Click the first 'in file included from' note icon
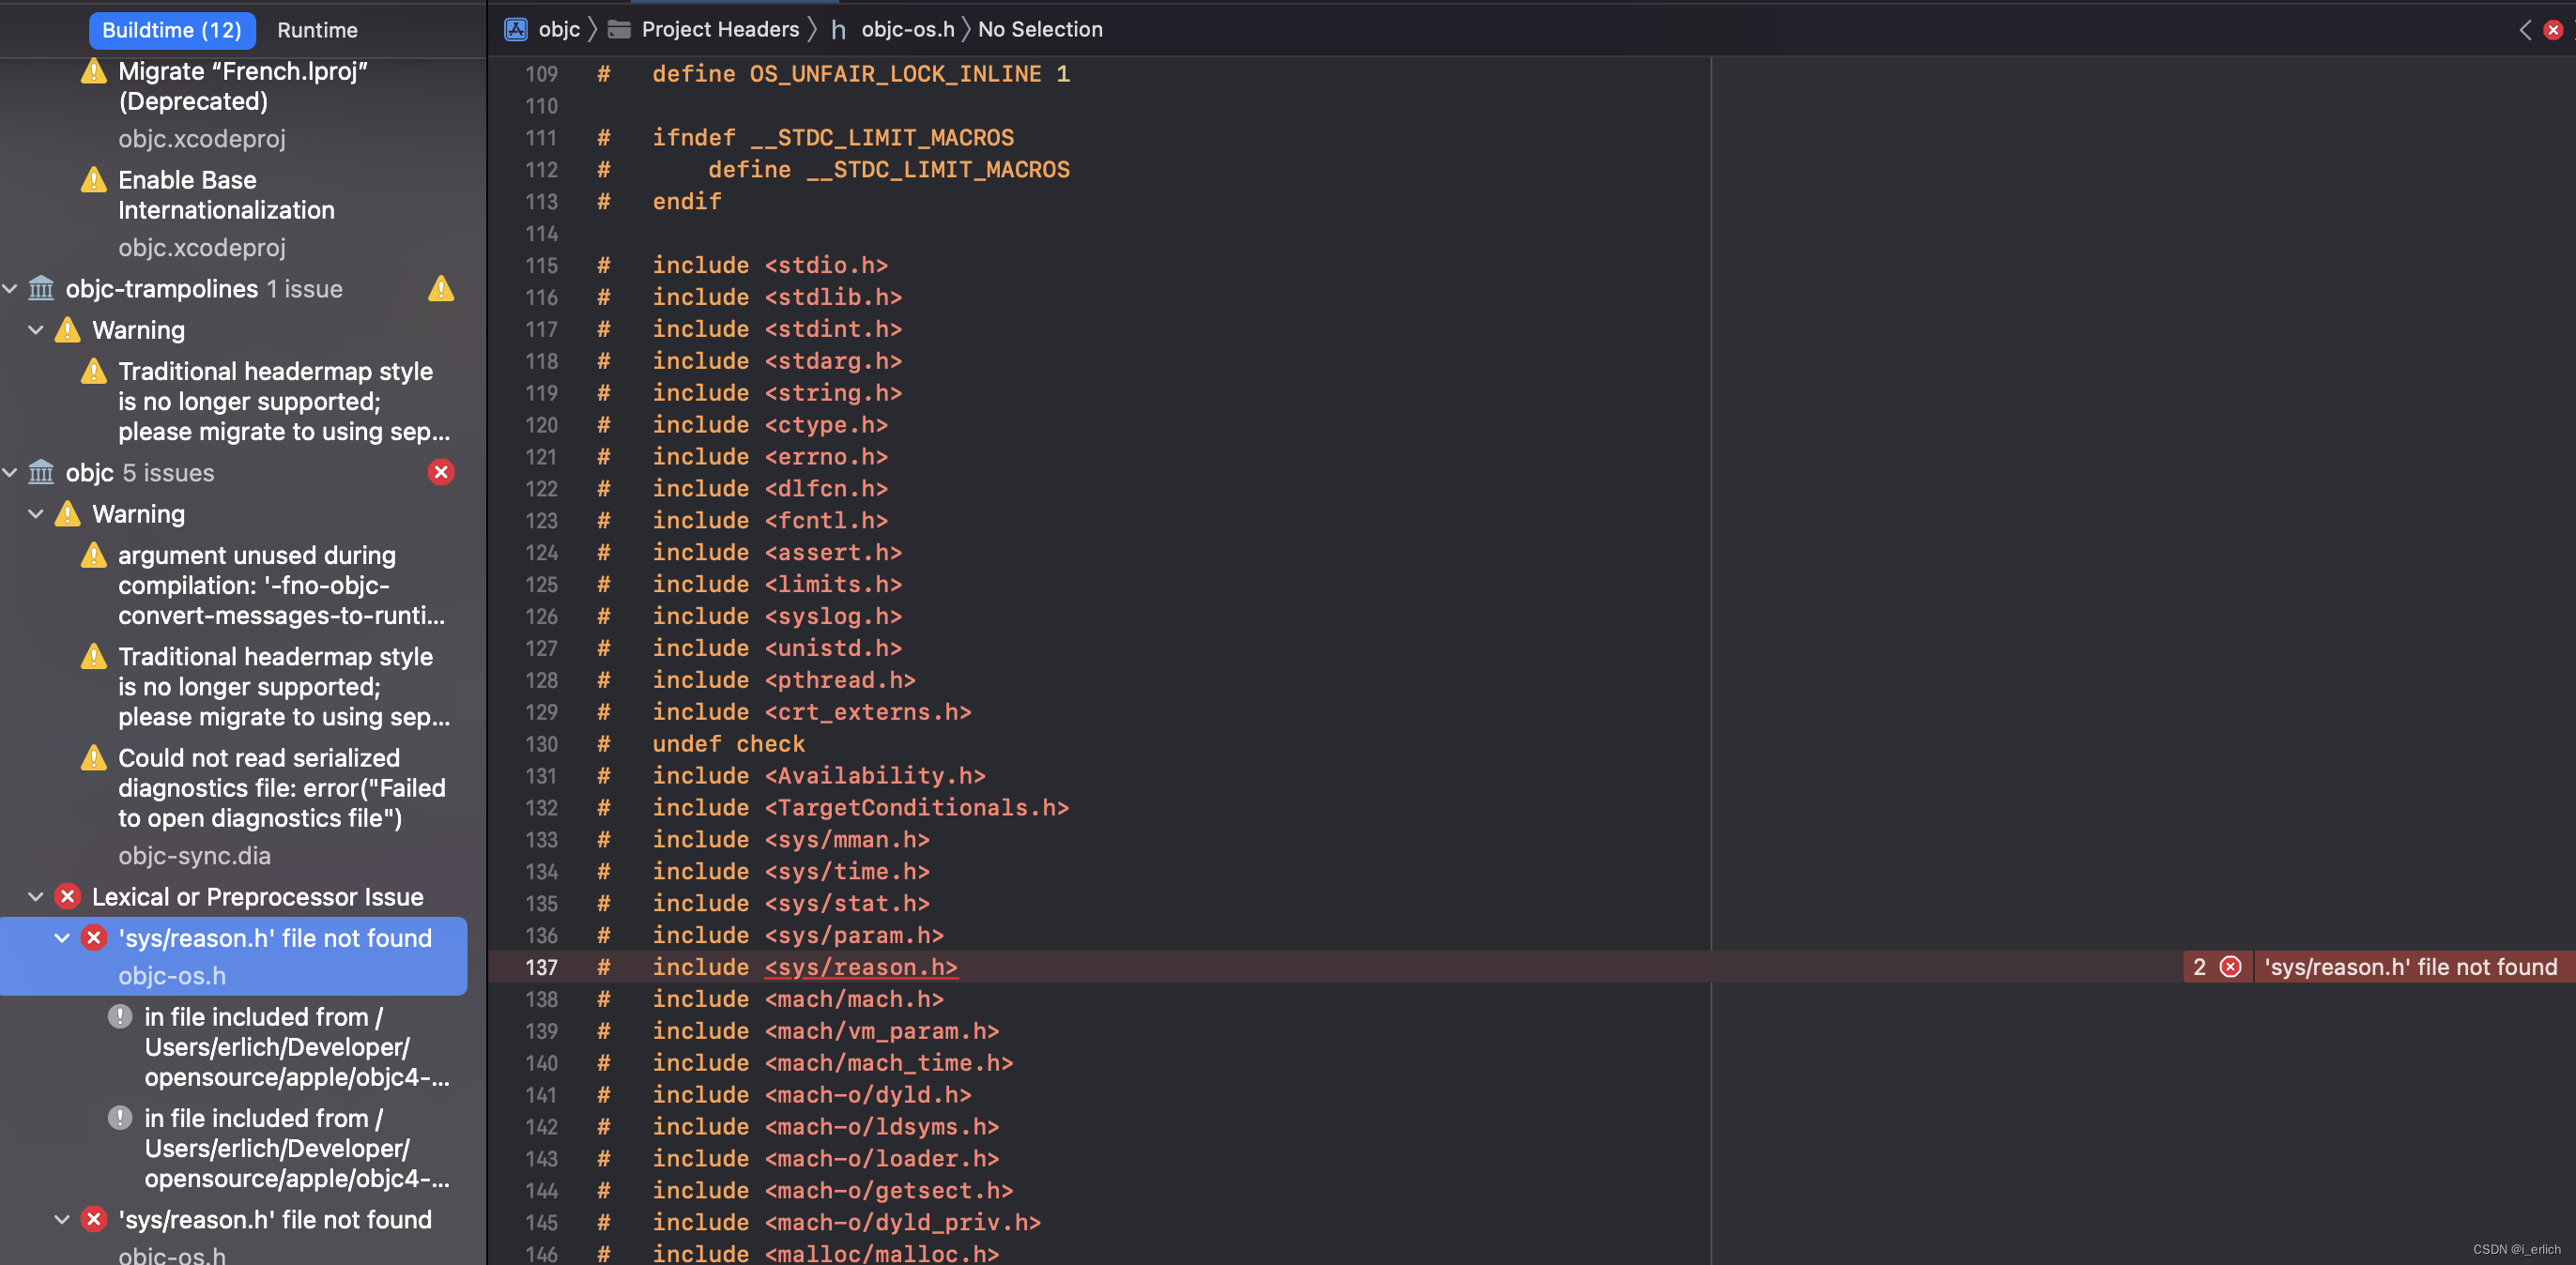Image resolution: width=2576 pixels, height=1265 pixels. tap(120, 1017)
